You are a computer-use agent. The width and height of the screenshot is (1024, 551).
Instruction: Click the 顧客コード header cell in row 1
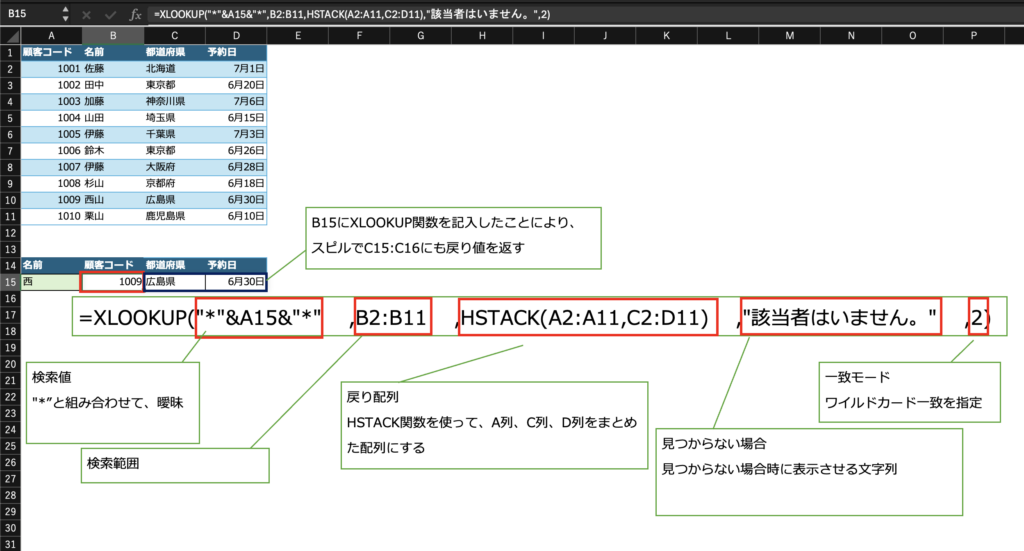click(x=50, y=51)
